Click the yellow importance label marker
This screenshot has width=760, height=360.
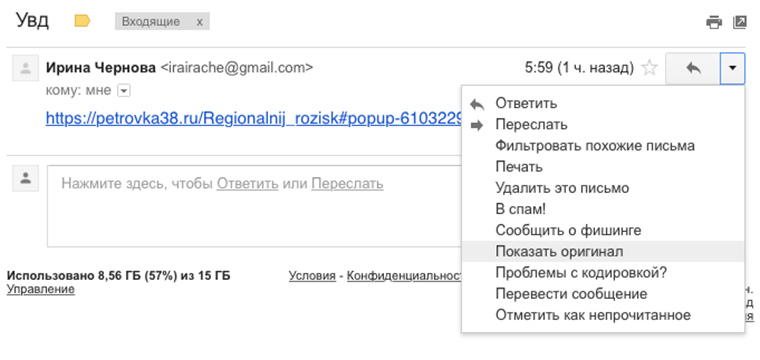pyautogui.click(x=82, y=21)
